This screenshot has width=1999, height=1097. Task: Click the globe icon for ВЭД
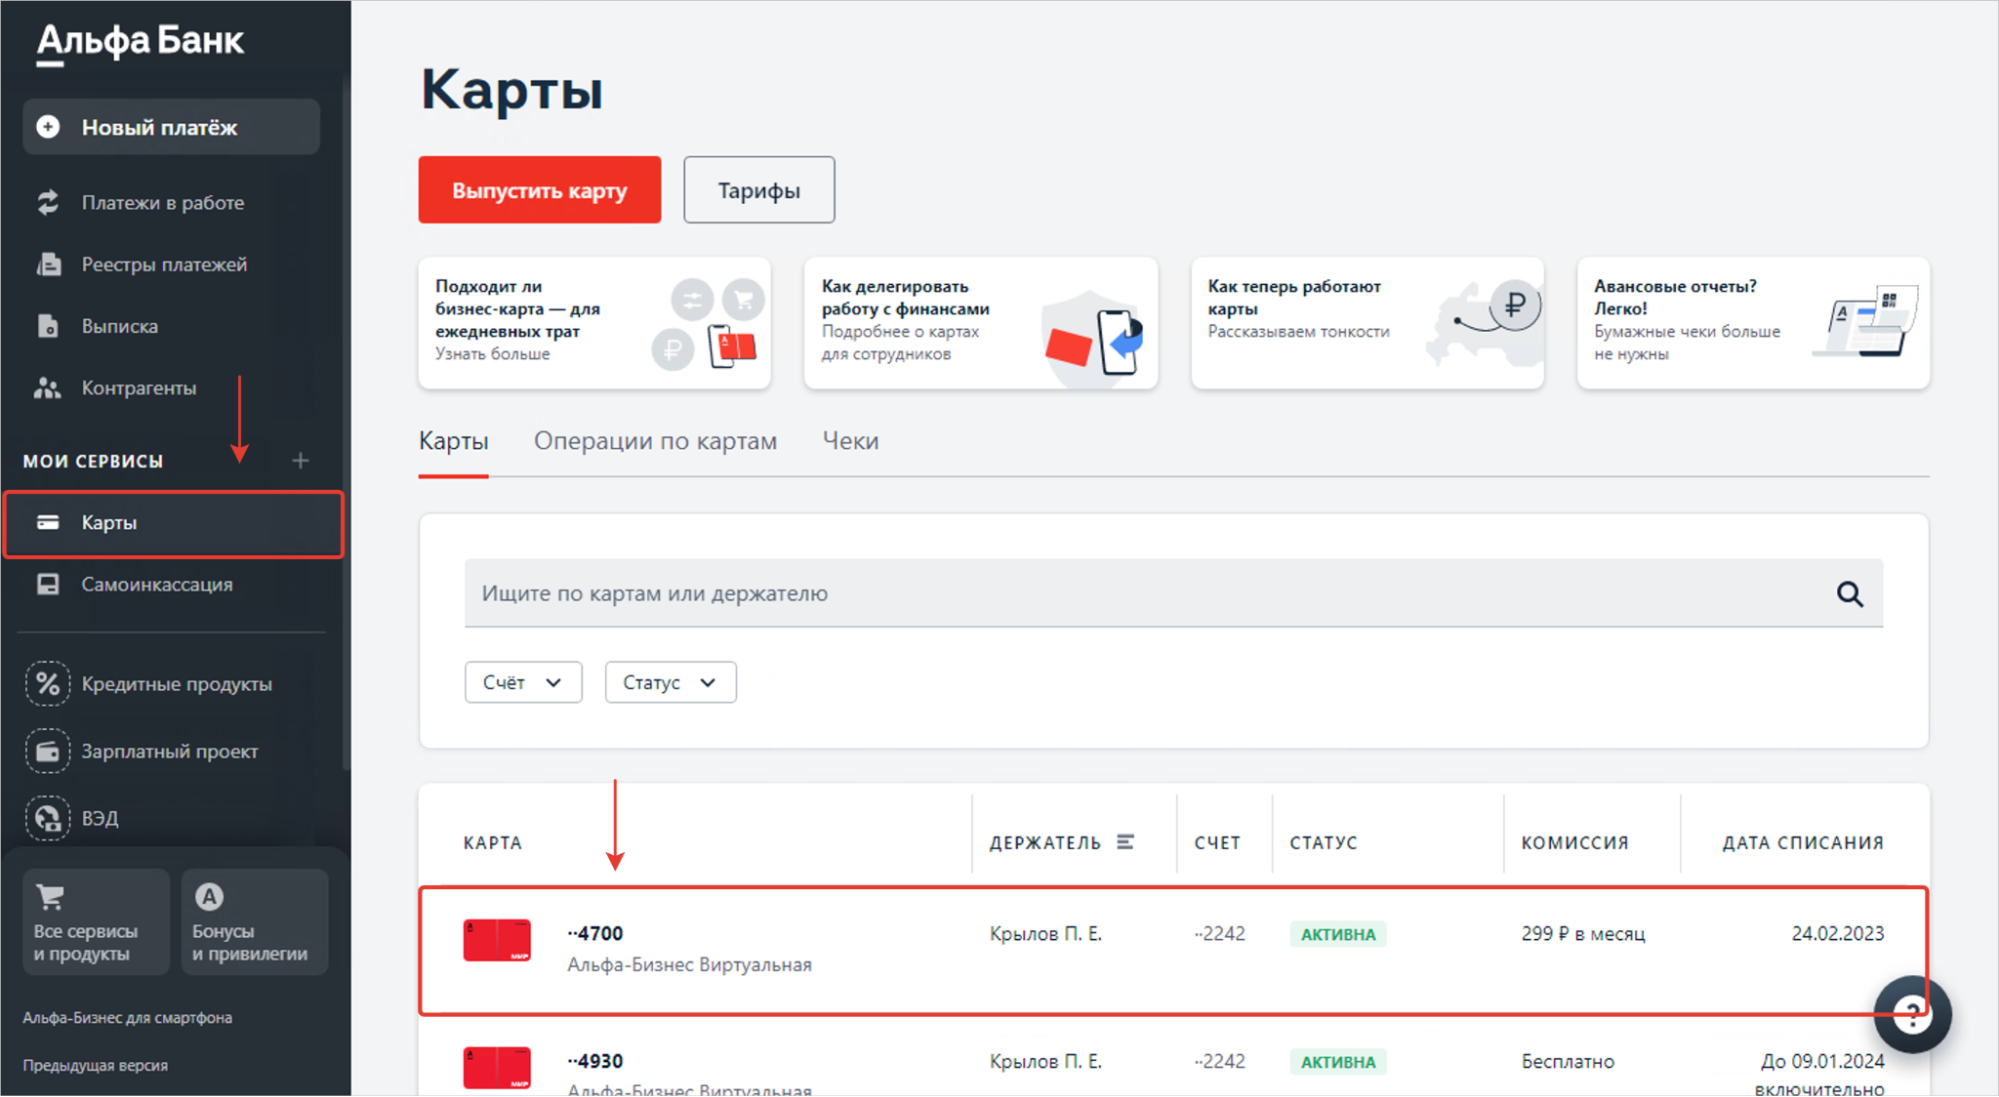click(x=48, y=818)
